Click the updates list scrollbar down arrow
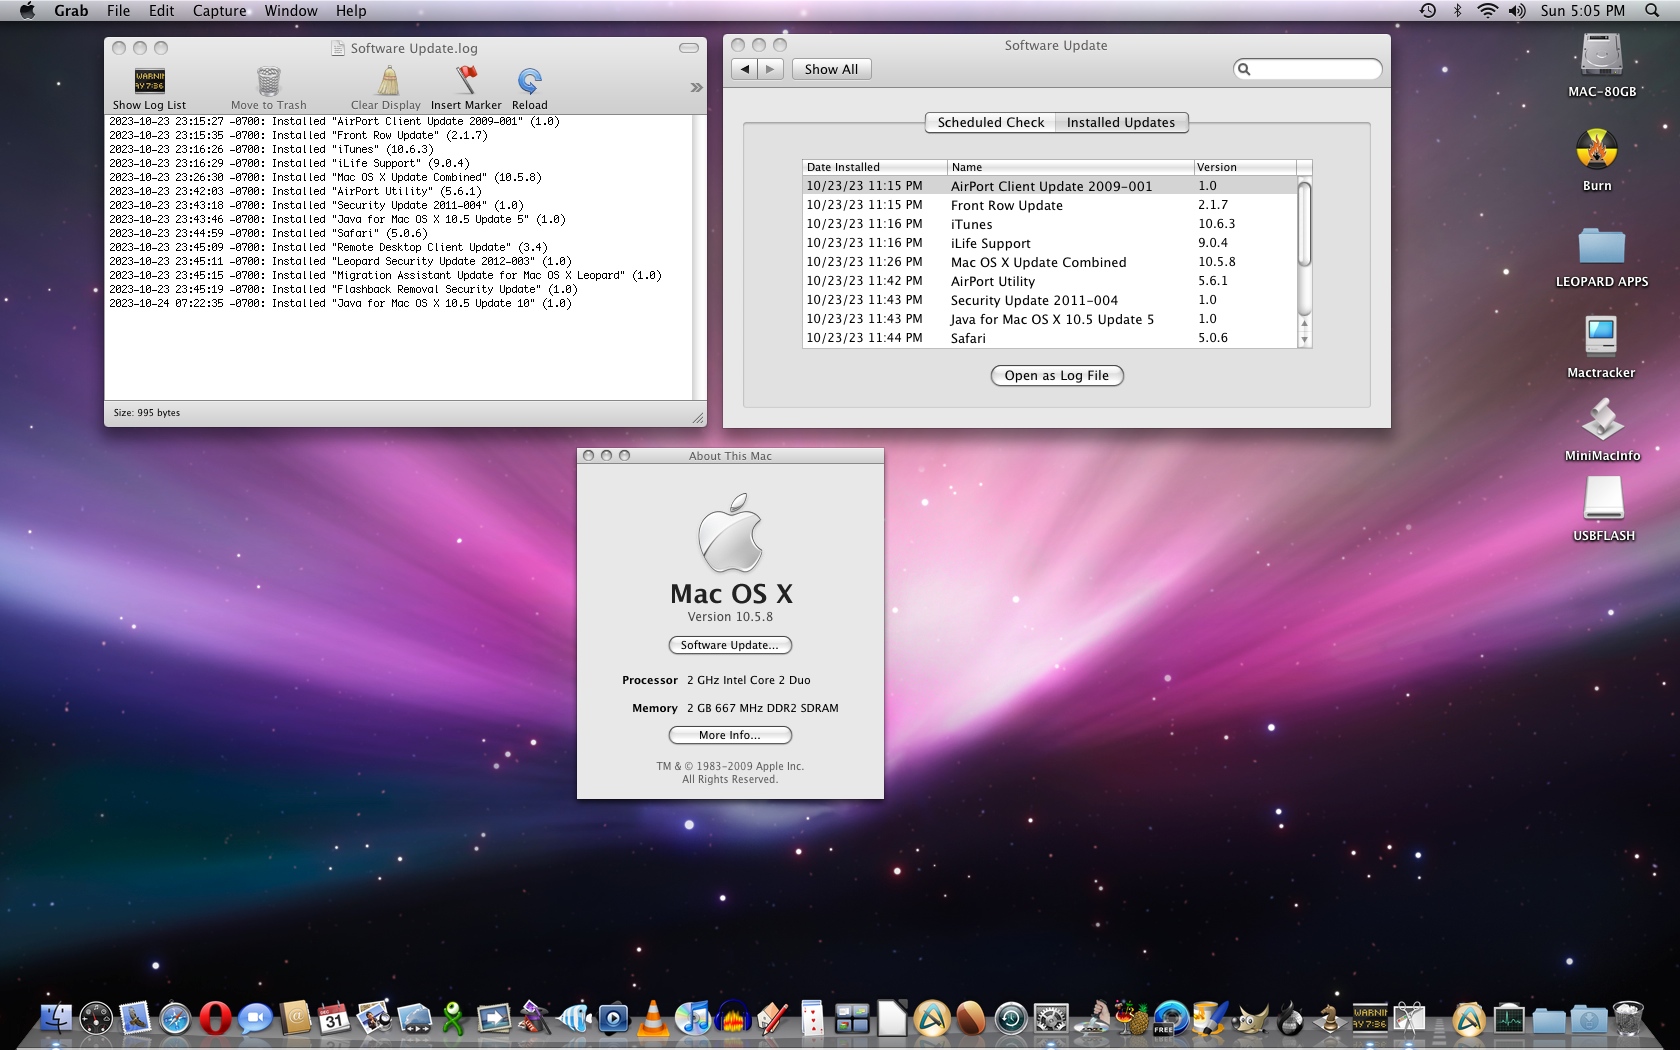 pos(1304,340)
